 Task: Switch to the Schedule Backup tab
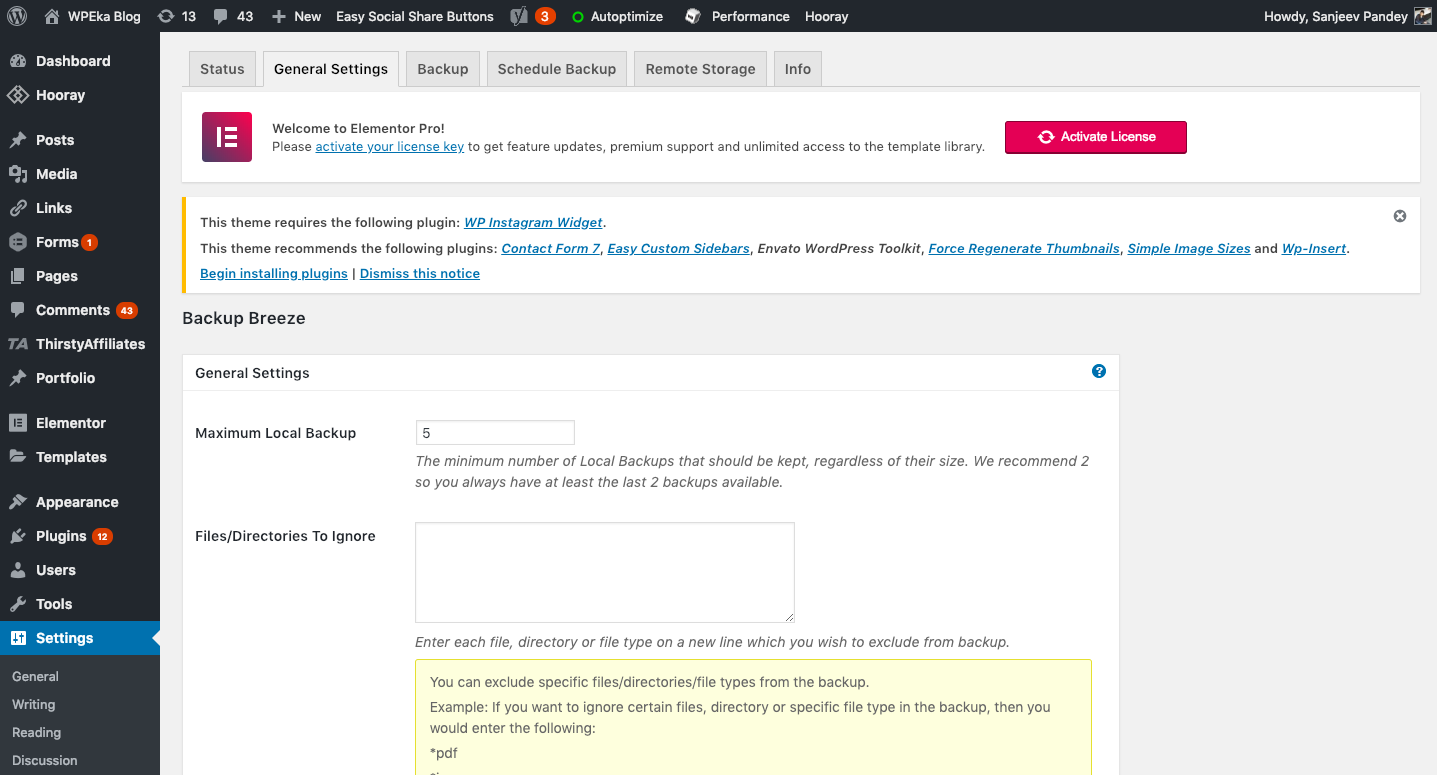[x=557, y=69]
